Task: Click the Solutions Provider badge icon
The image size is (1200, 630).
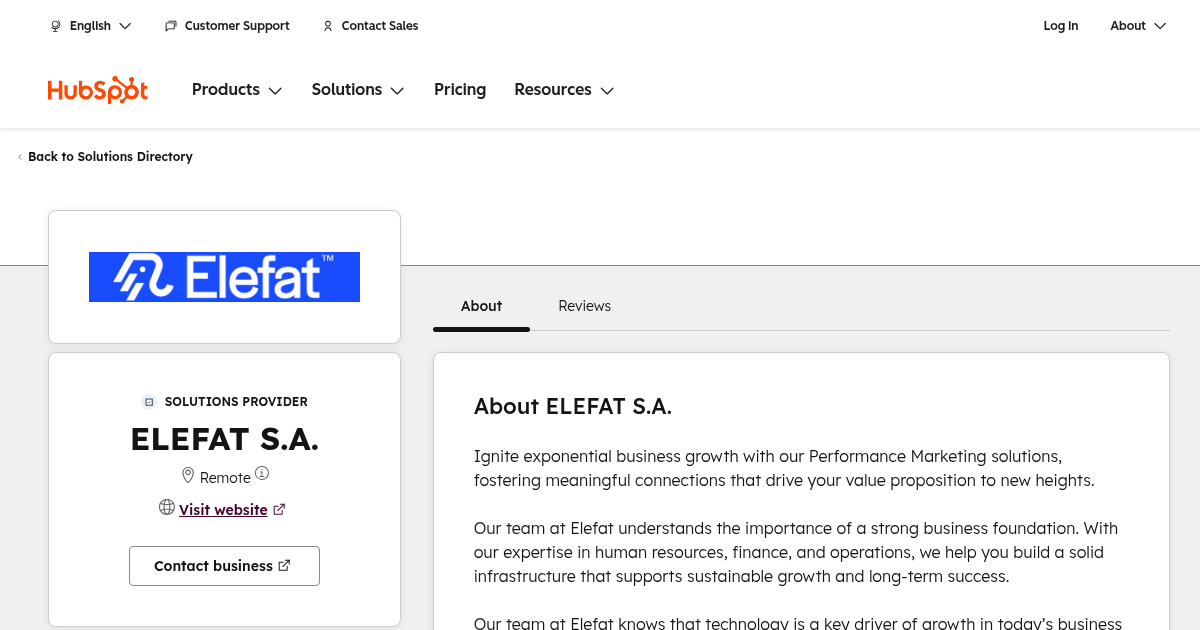Action: pyautogui.click(x=149, y=402)
